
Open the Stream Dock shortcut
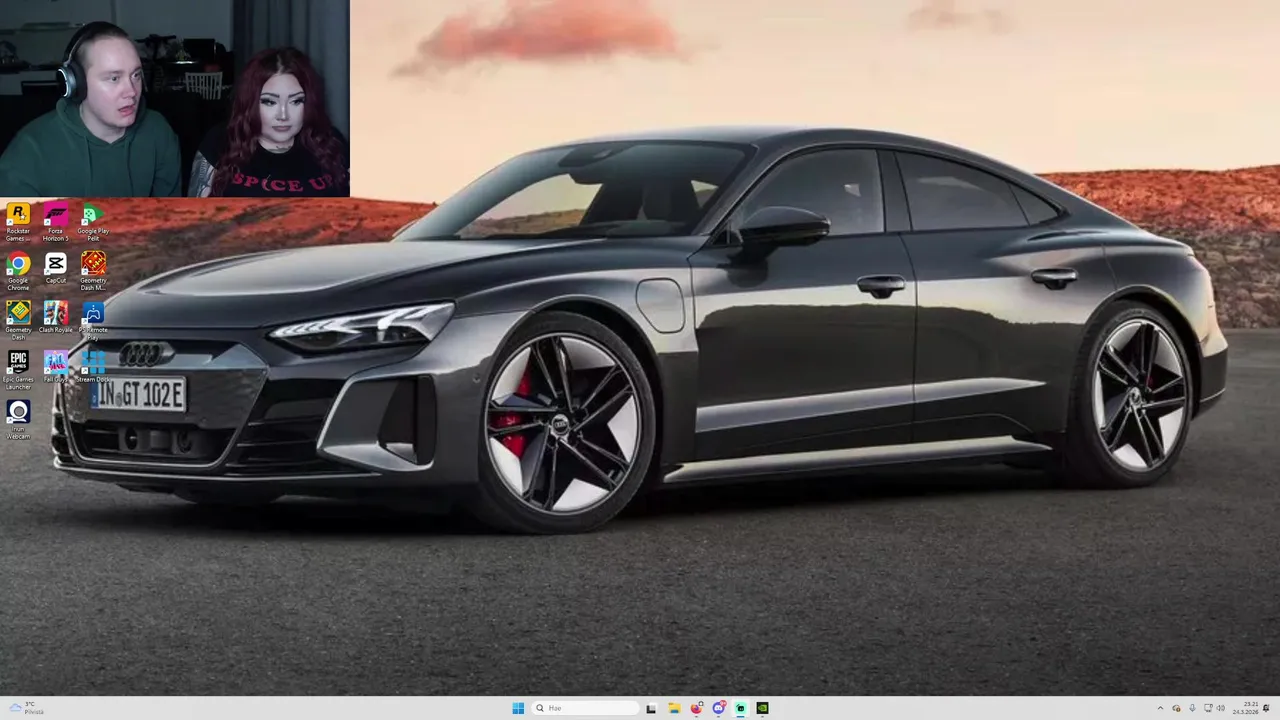(x=93, y=366)
